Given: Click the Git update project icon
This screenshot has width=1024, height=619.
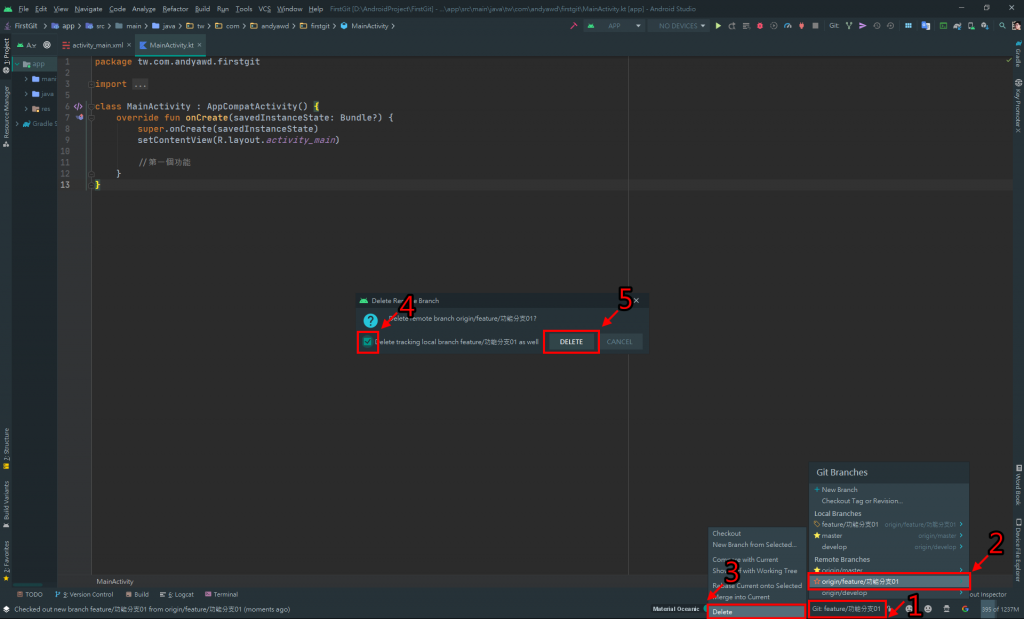Looking at the screenshot, I should (x=849, y=26).
